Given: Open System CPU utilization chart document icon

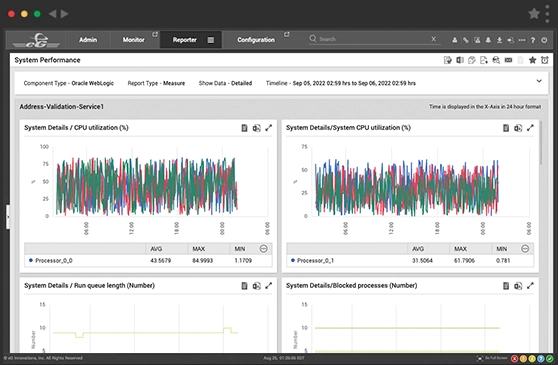Looking at the screenshot, I should click(x=506, y=128).
